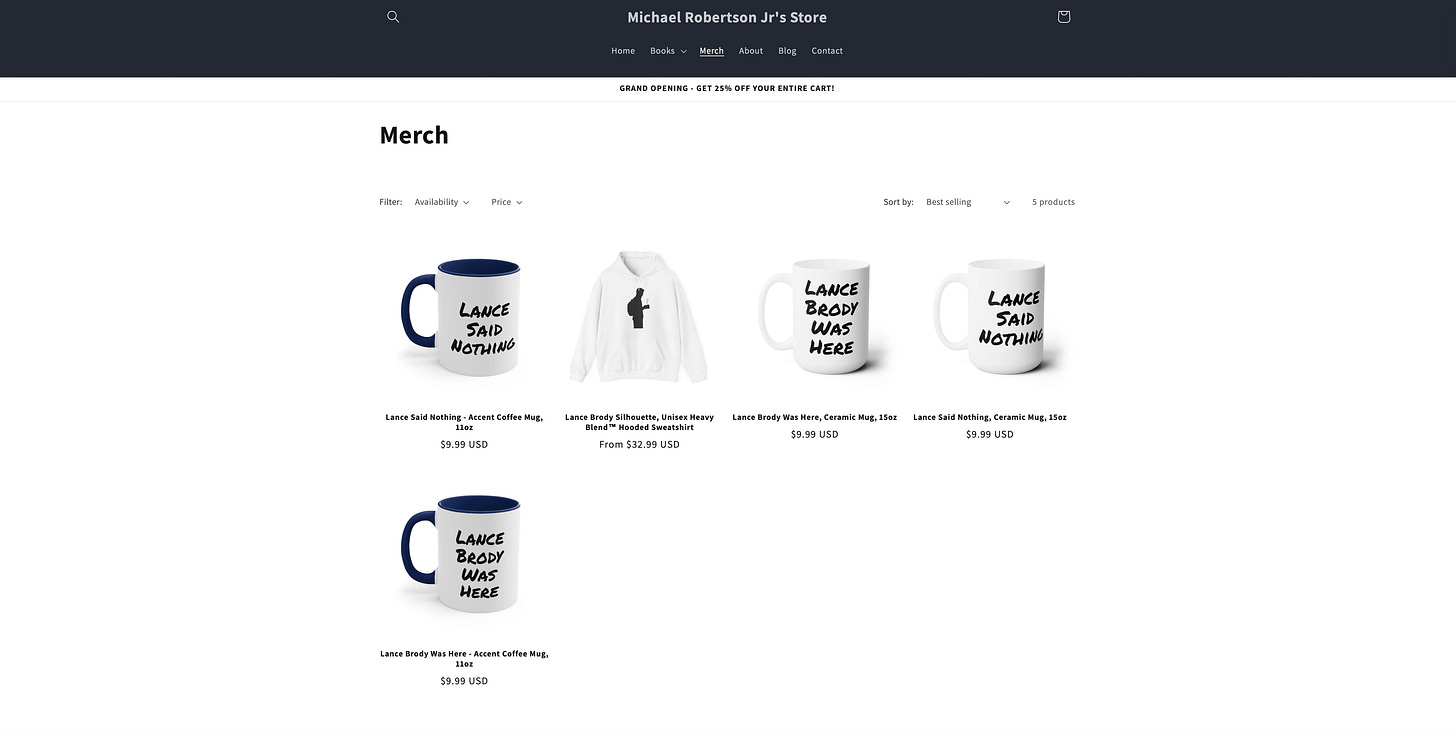Open the white Lance Brody Was Here mug image
The width and height of the screenshot is (1456, 731).
coord(814,318)
